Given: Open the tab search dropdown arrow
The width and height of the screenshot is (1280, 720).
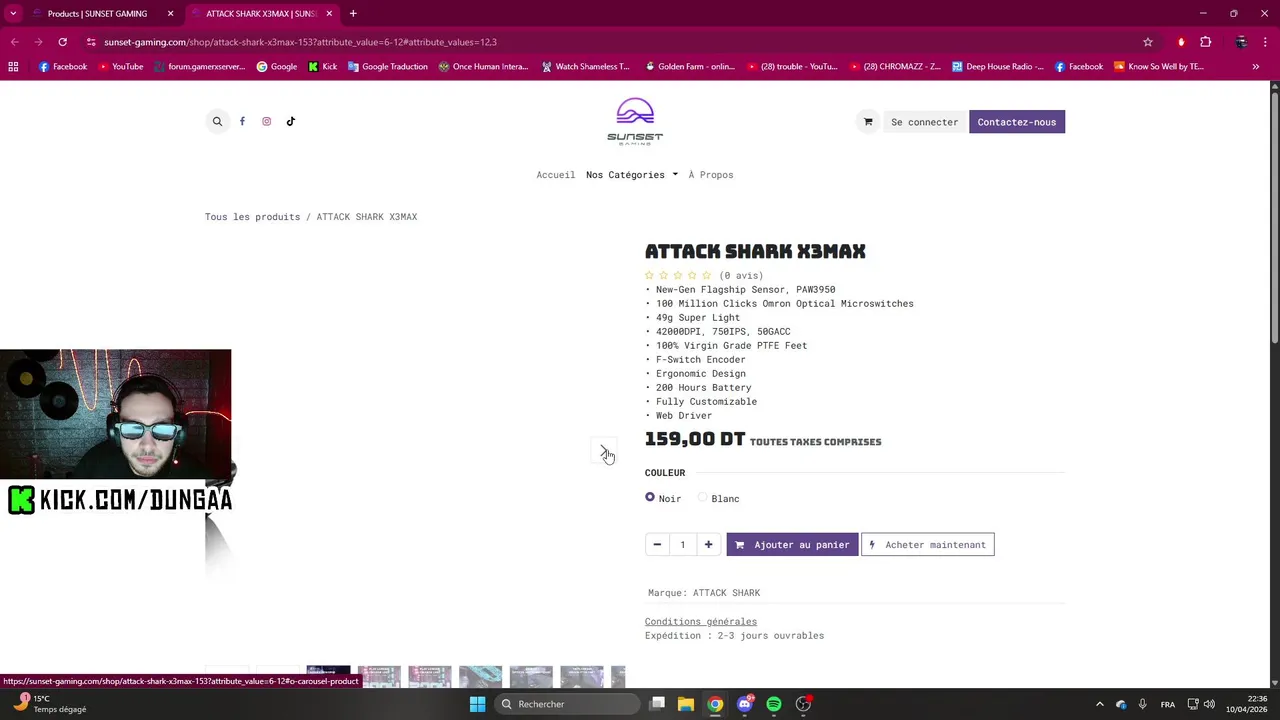Looking at the screenshot, I should tap(13, 14).
